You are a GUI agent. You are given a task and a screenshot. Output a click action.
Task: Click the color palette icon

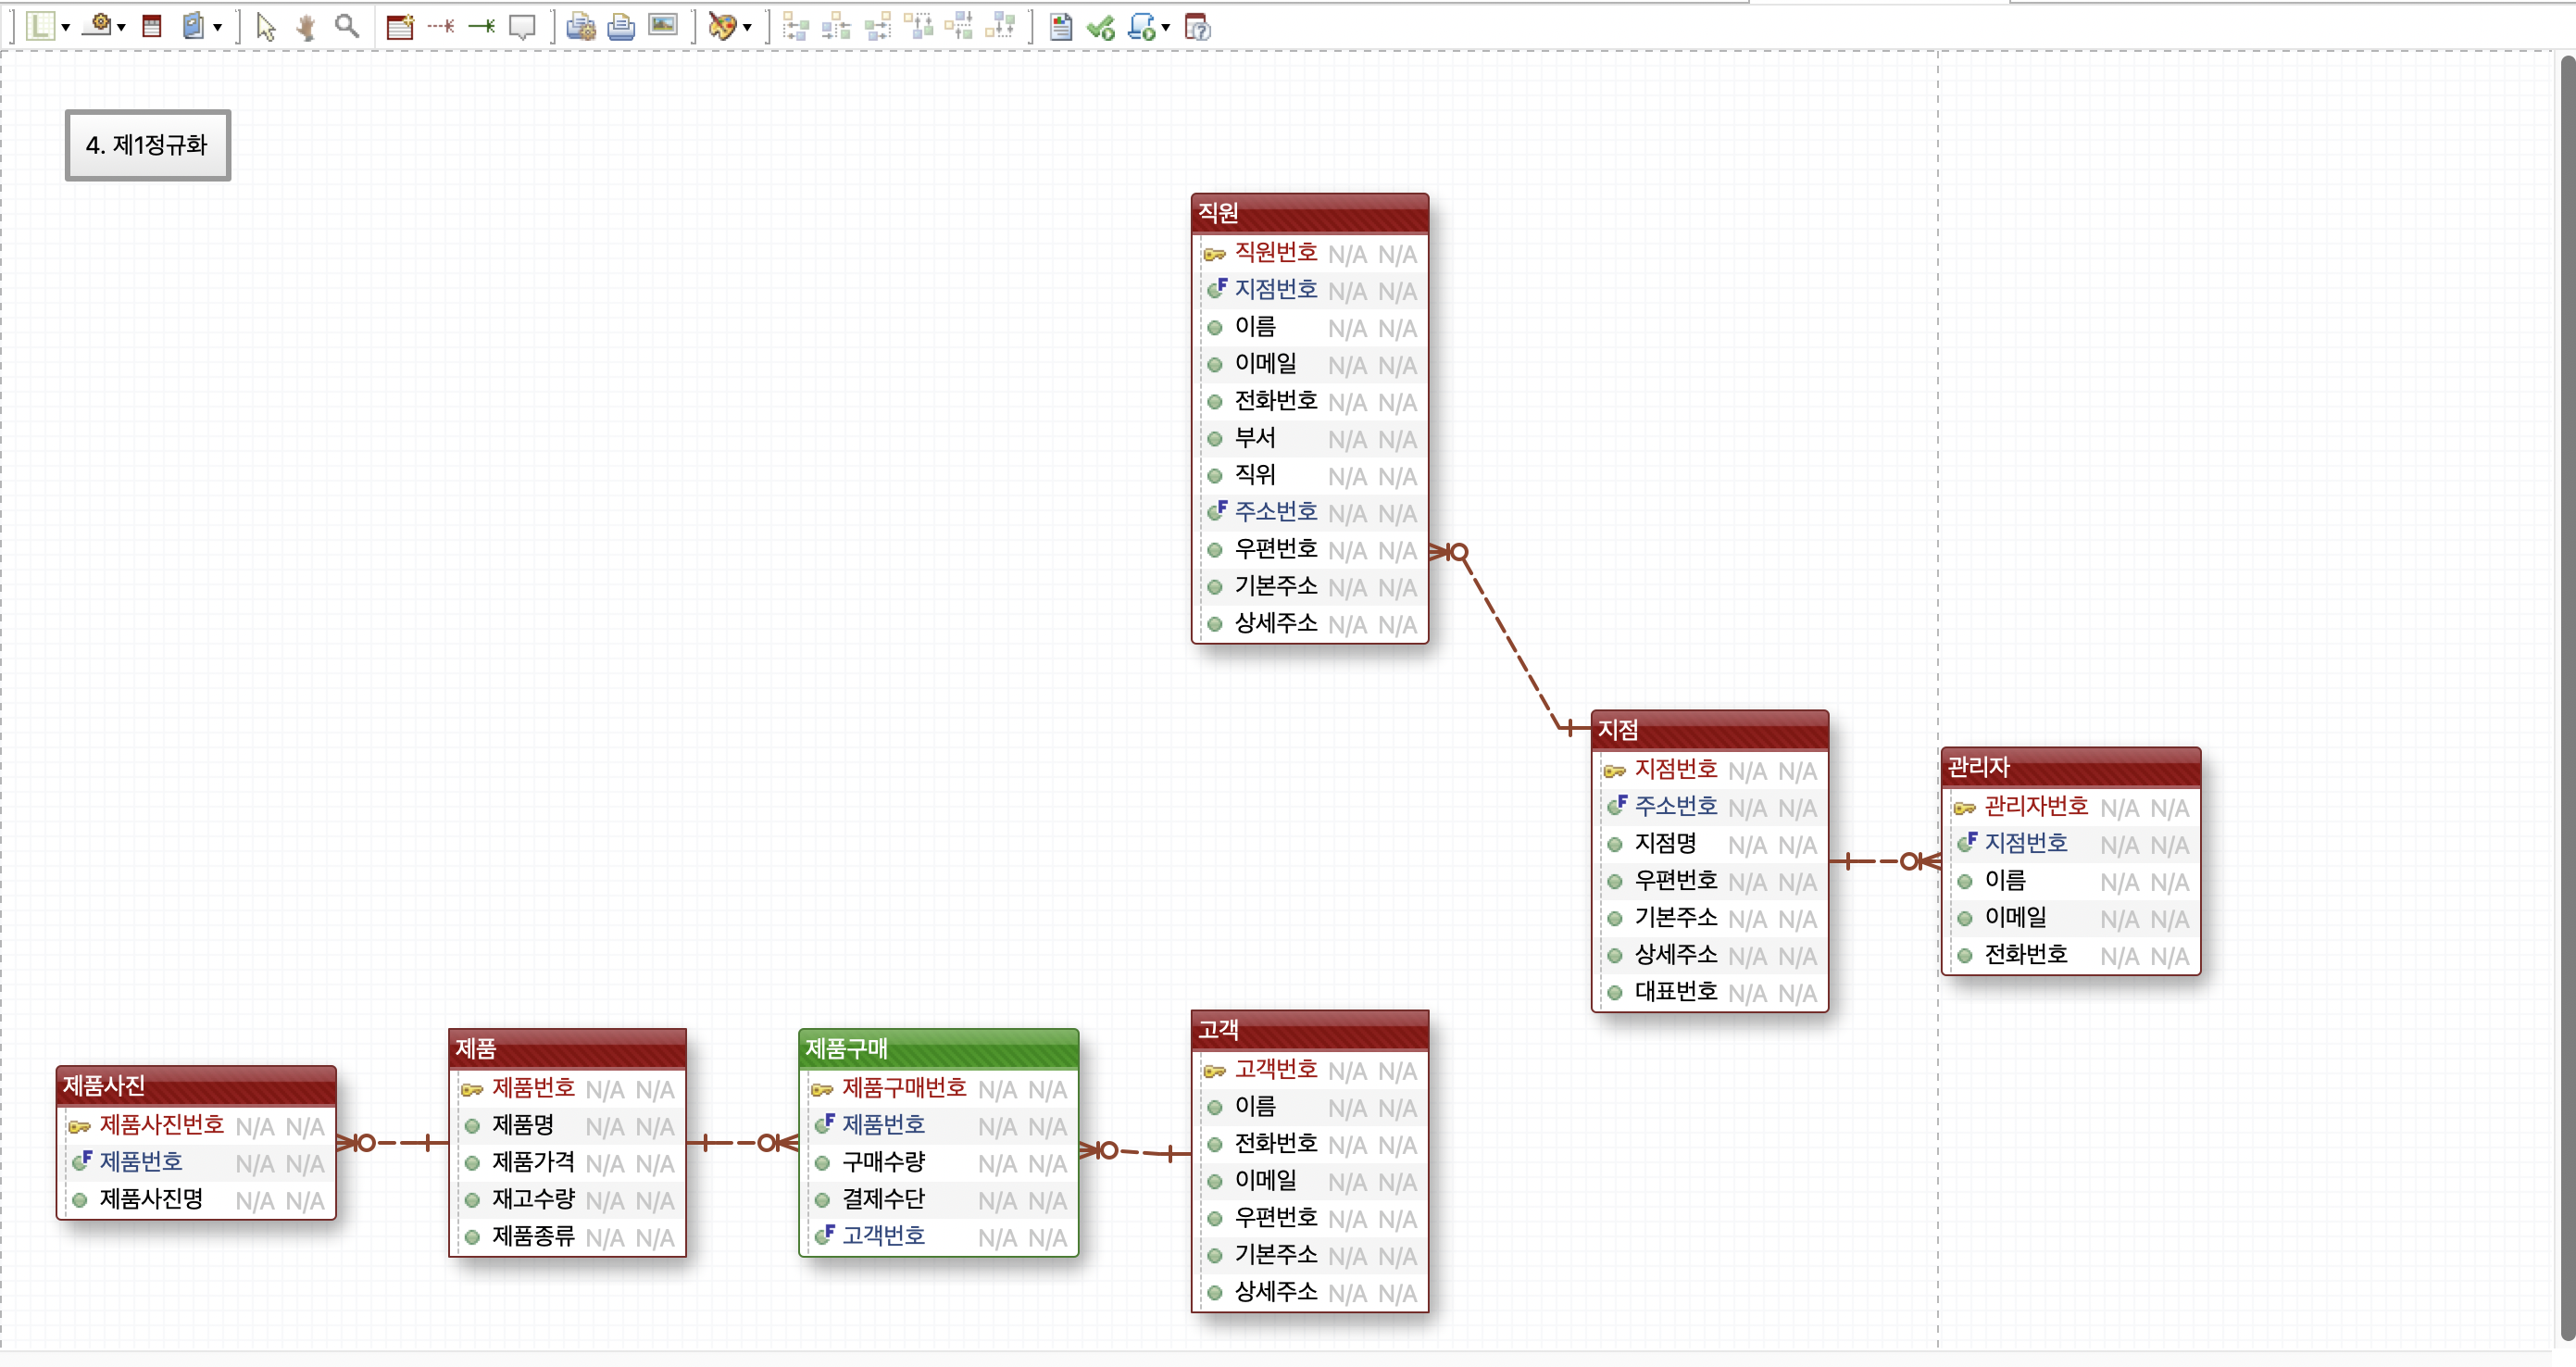(722, 26)
